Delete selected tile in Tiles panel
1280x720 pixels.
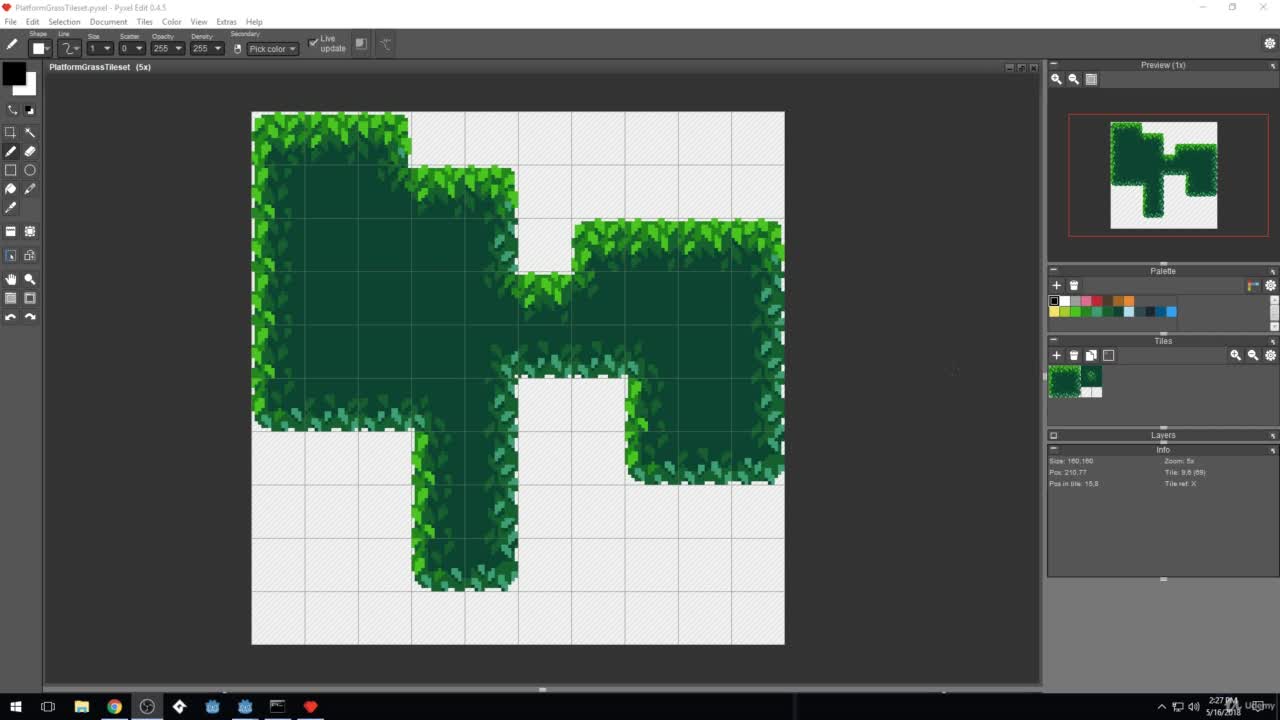(x=1074, y=355)
